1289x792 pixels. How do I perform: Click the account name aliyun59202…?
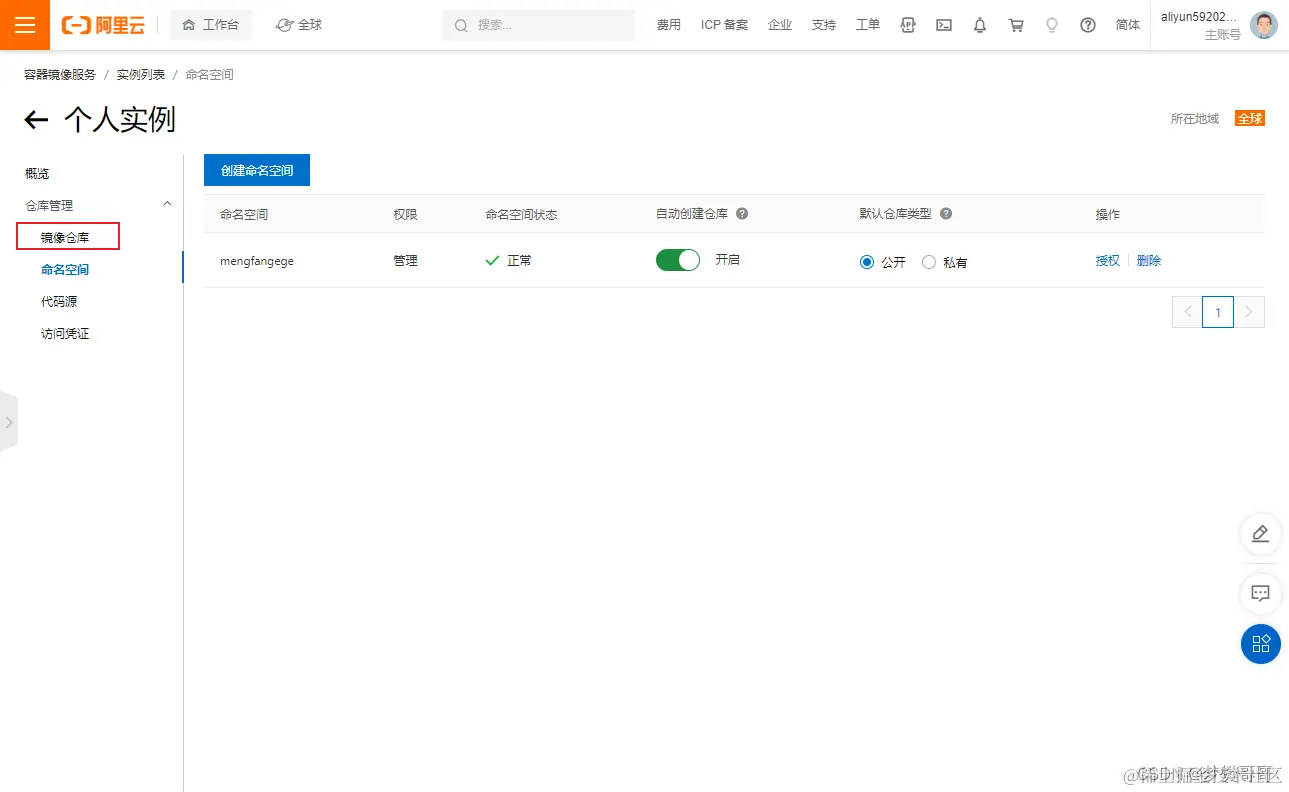(x=1200, y=17)
